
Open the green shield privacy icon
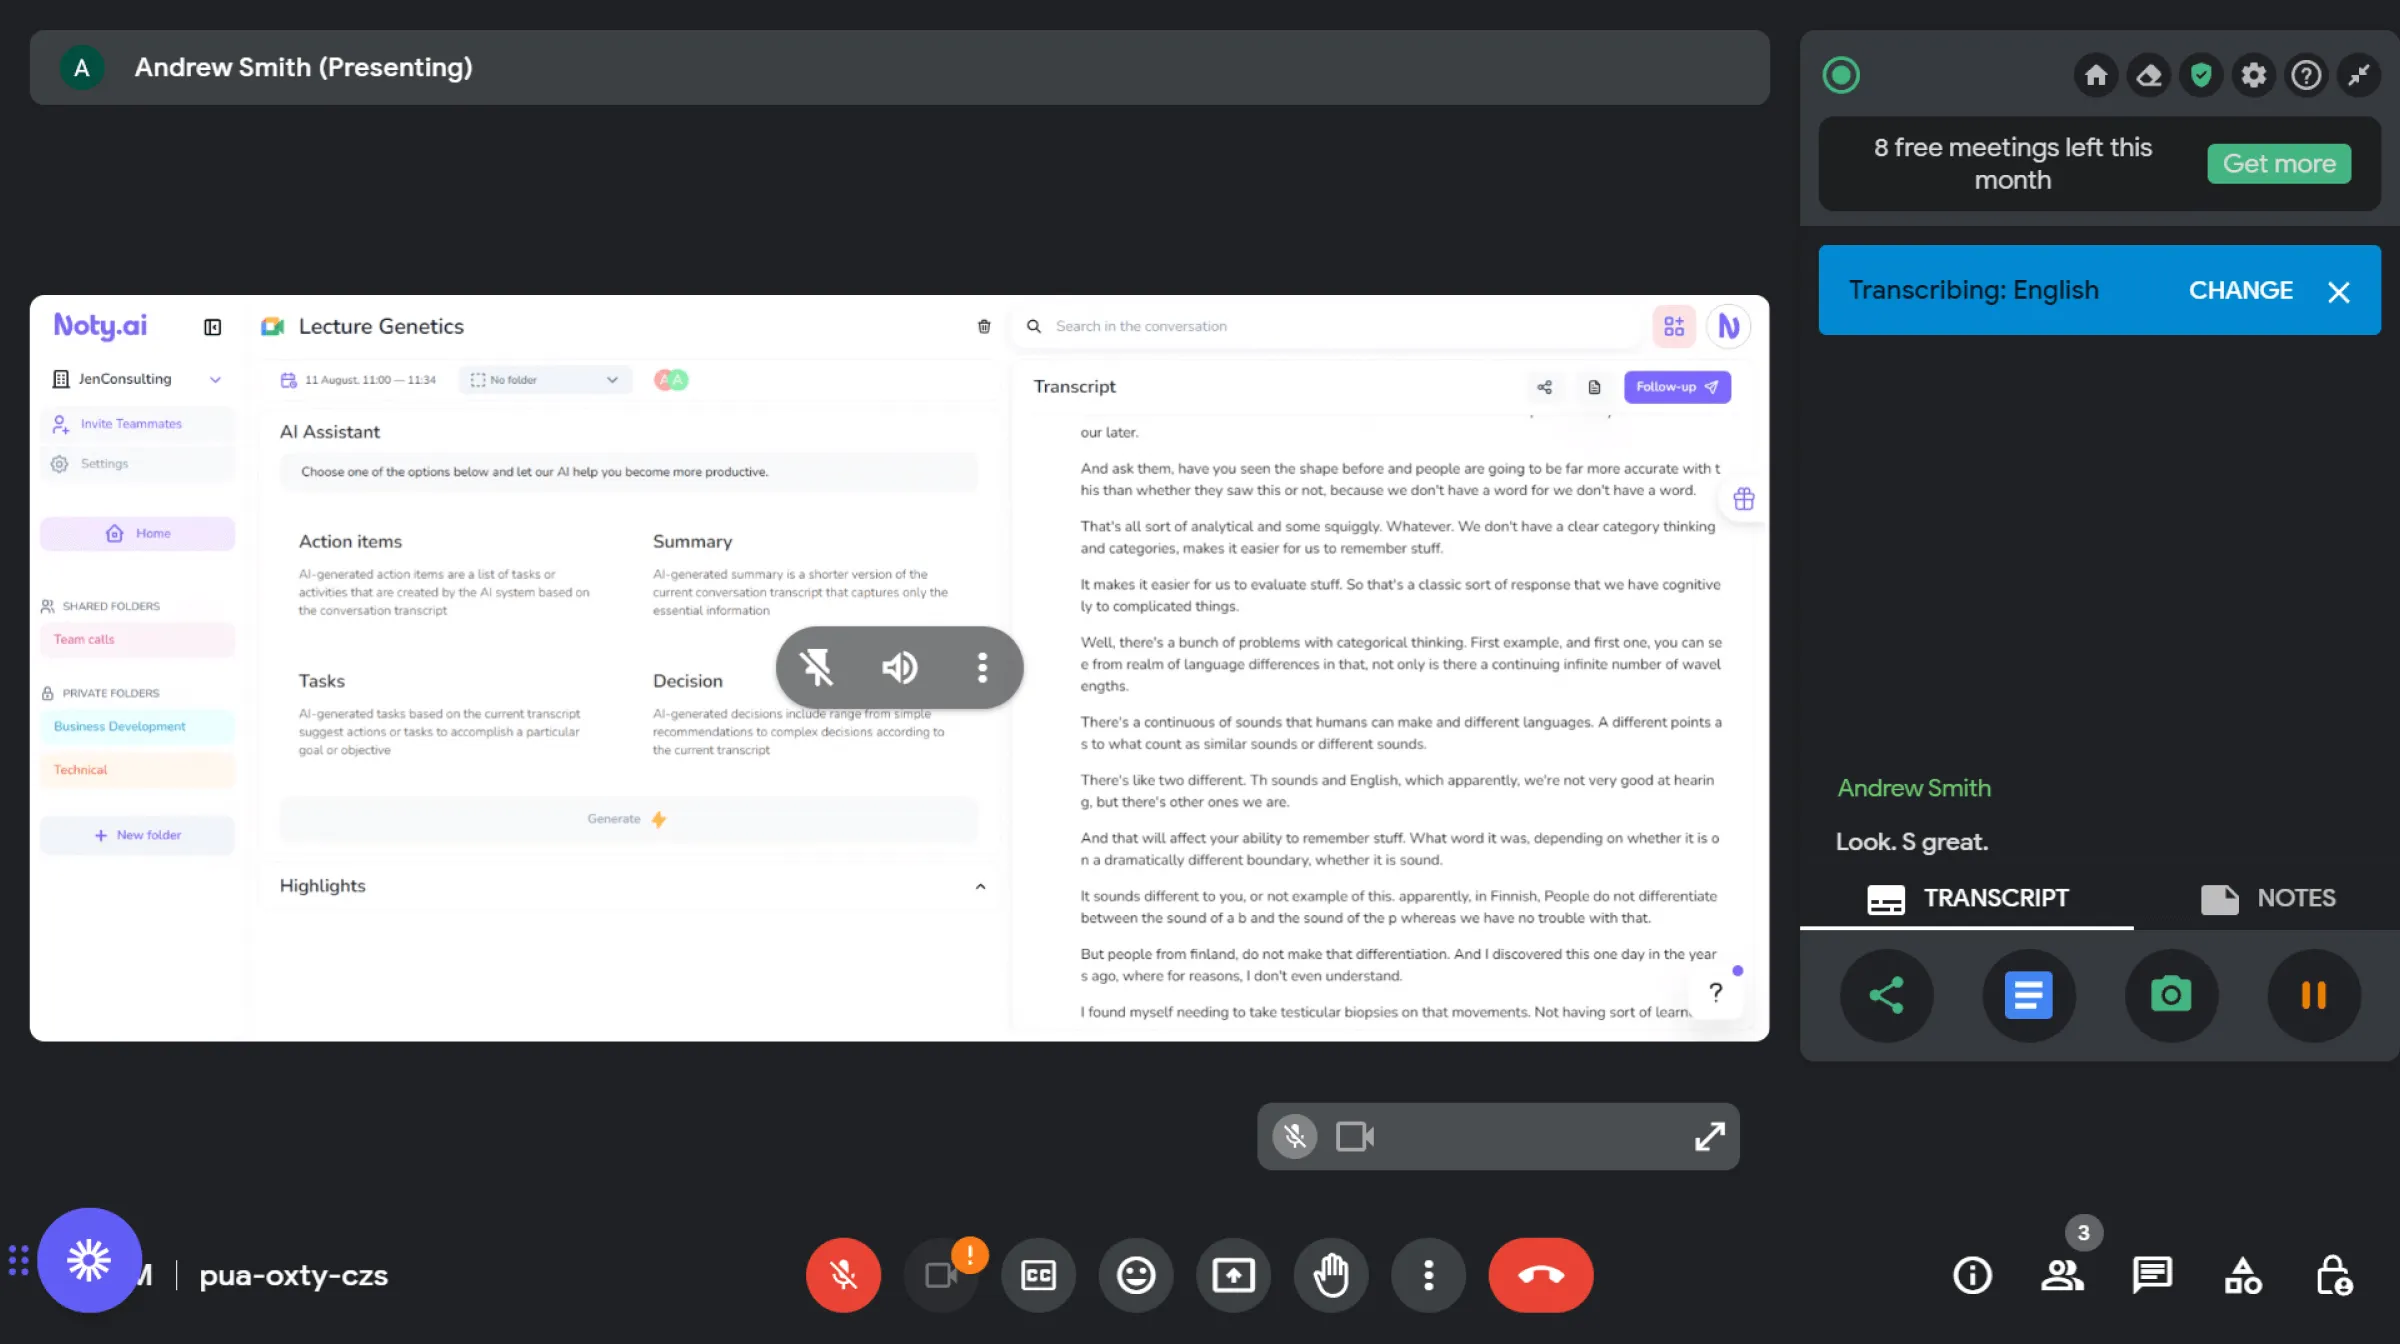click(2201, 75)
